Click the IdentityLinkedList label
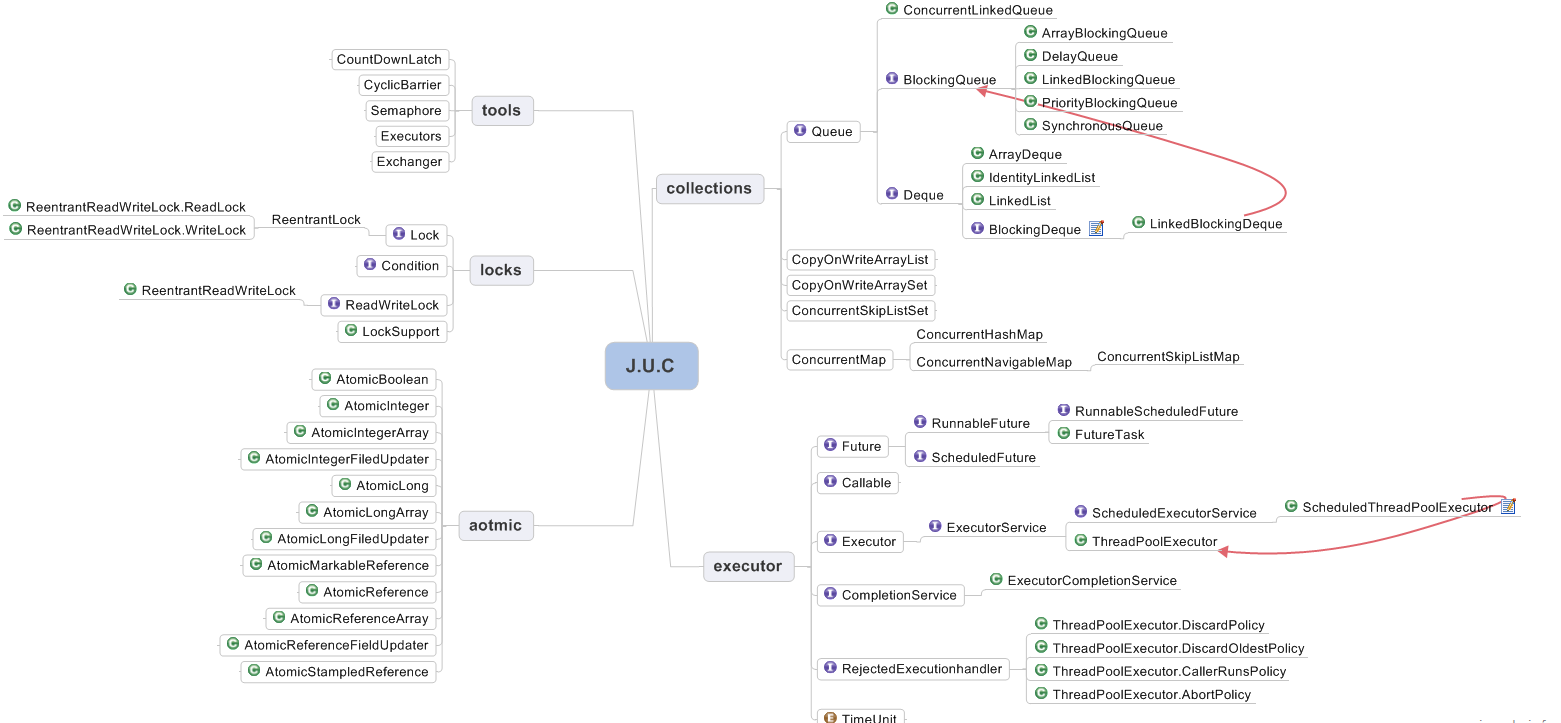 tap(1042, 177)
